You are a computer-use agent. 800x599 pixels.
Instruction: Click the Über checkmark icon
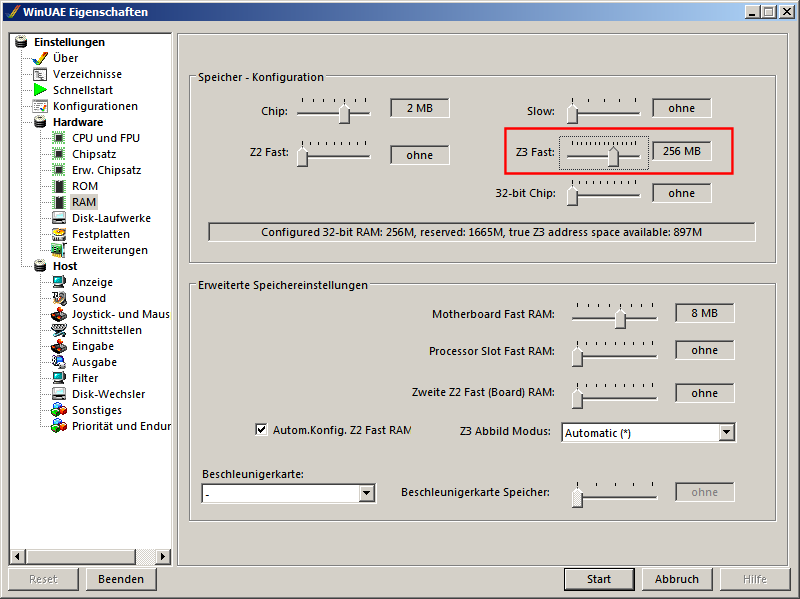click(x=40, y=58)
